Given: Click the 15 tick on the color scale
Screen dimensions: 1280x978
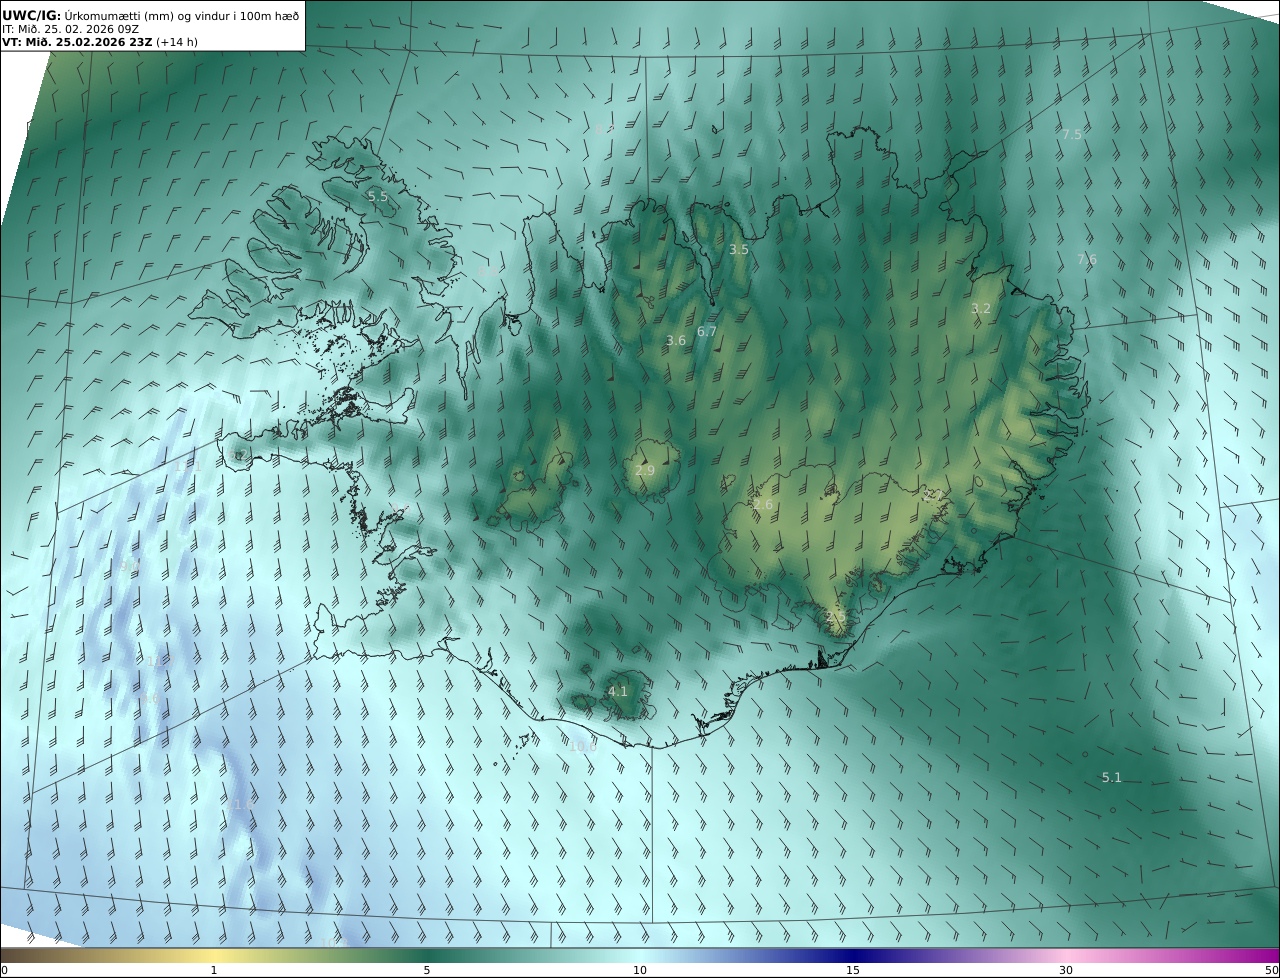Looking at the screenshot, I should (853, 970).
